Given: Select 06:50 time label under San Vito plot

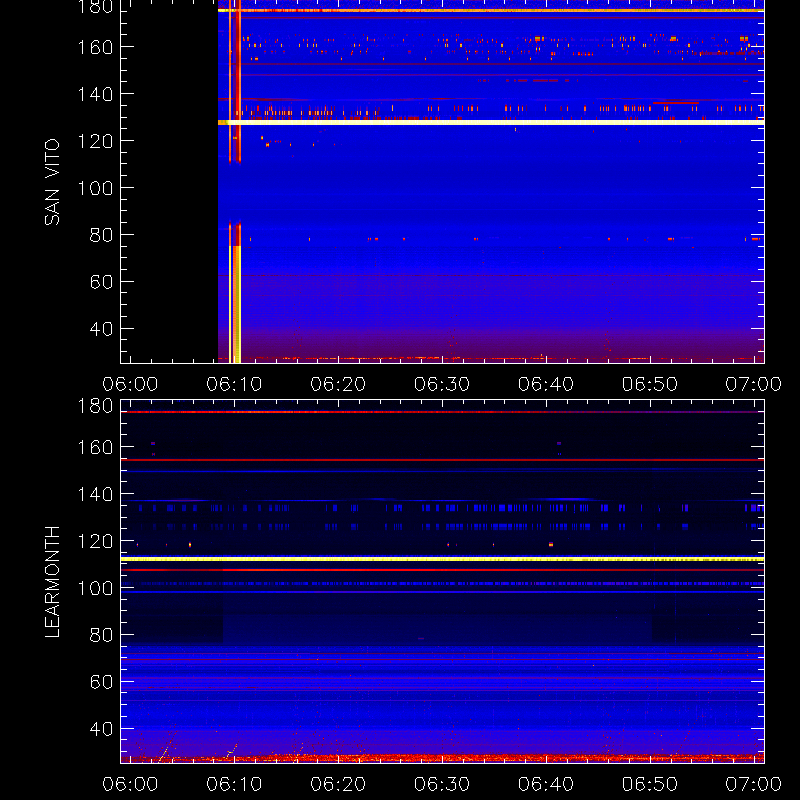Looking at the screenshot, I should (x=650, y=384).
